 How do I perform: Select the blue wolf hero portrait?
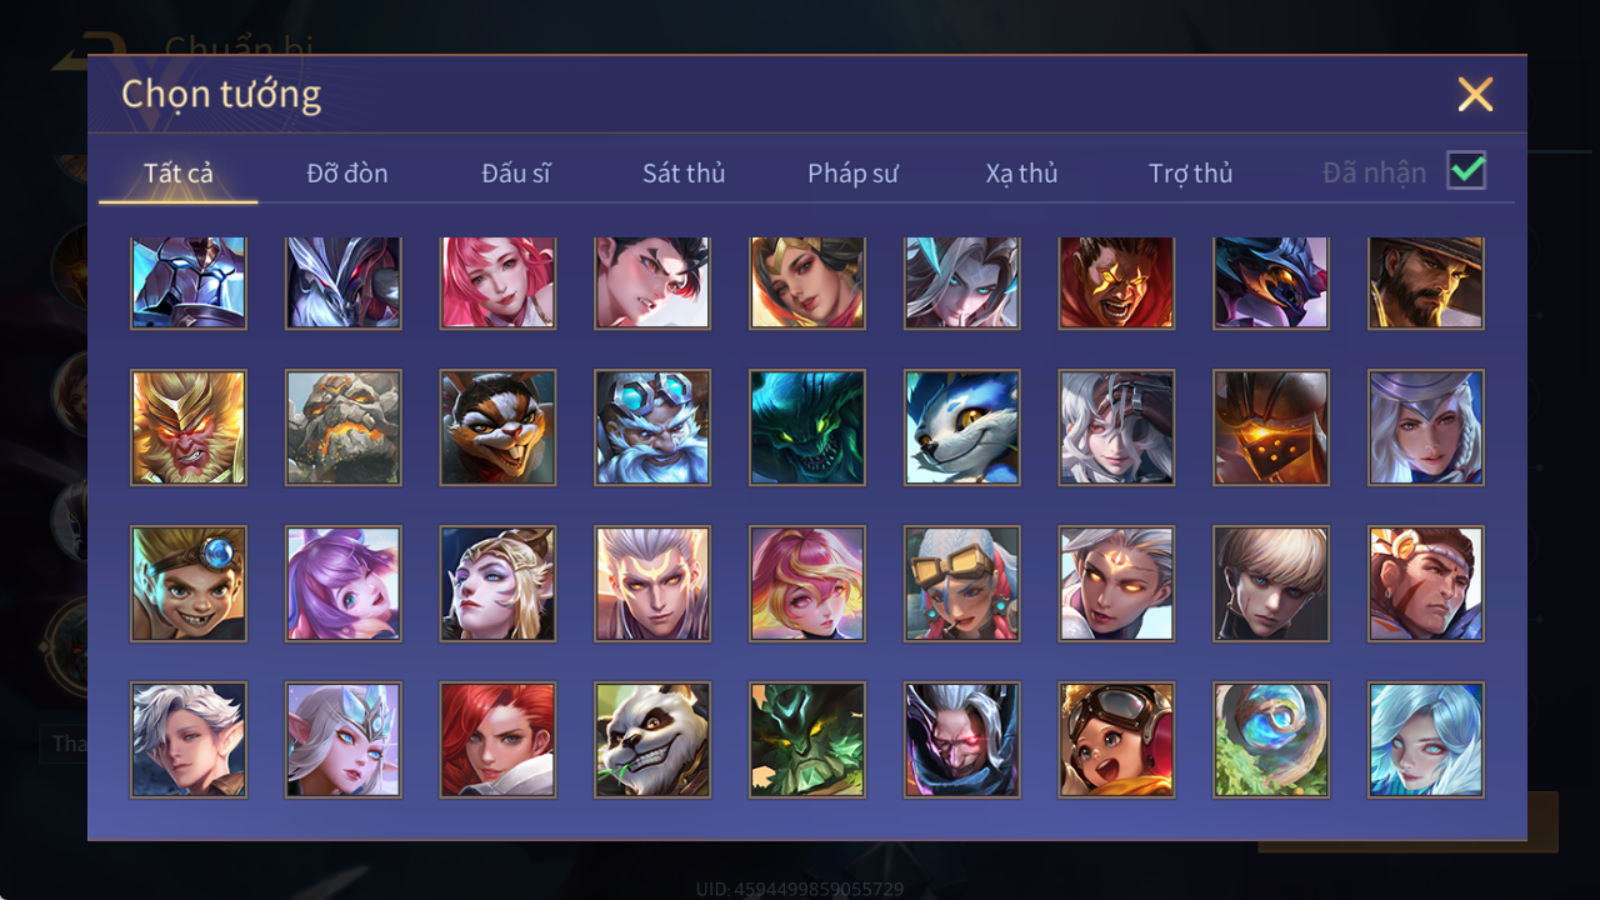(x=962, y=428)
